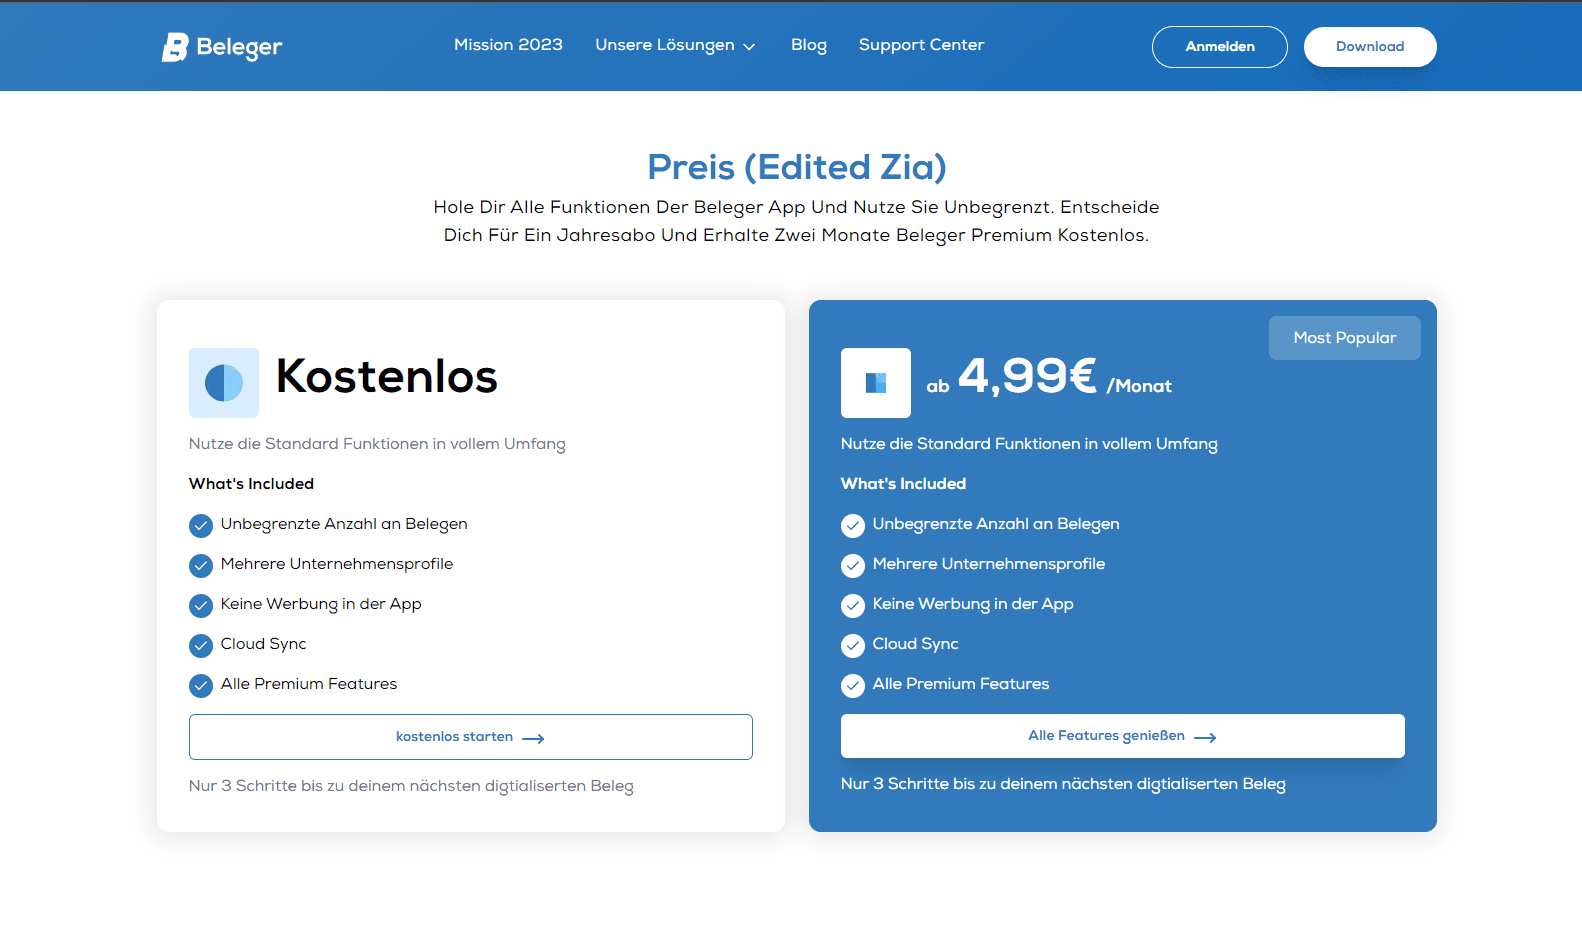Screen dimensions: 1582x934
Task: Open the Mission 2023 page
Action: pyautogui.click(x=508, y=45)
